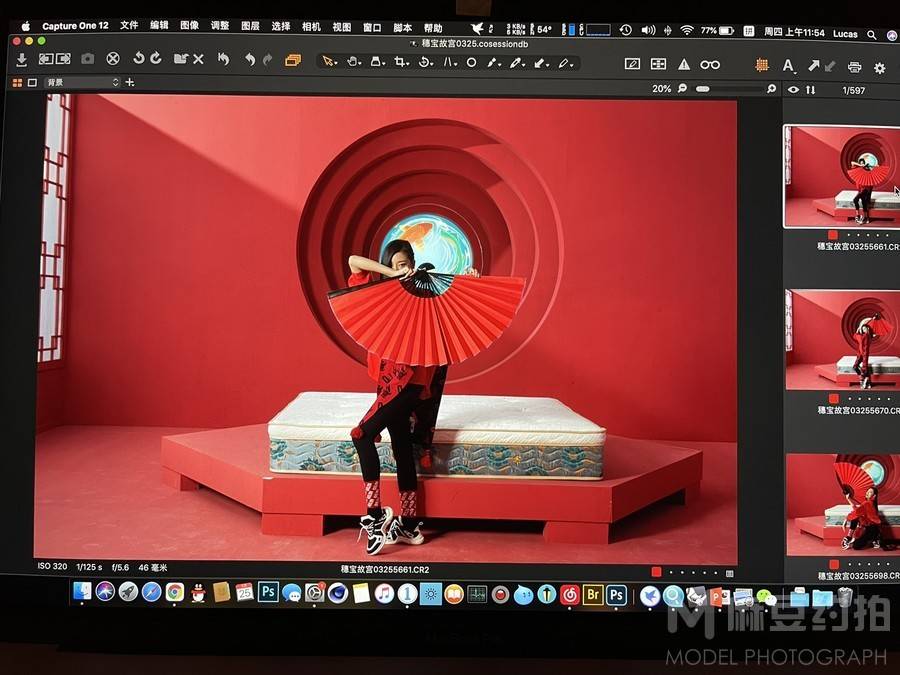The width and height of the screenshot is (900, 675).
Task: Open the 调整 menu
Action: pyautogui.click(x=220, y=26)
